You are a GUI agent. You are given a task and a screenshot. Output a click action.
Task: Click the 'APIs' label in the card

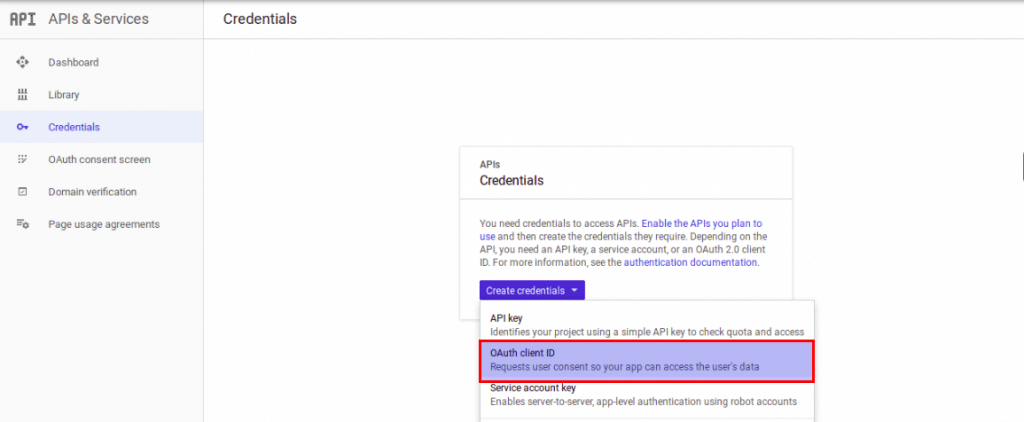pos(490,165)
